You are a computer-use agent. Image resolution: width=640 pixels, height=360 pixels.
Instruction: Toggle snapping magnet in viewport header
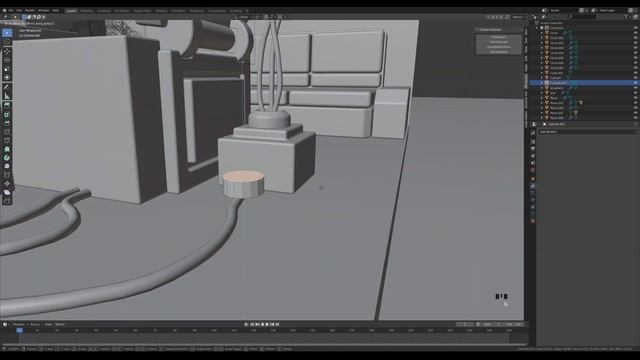click(x=266, y=17)
